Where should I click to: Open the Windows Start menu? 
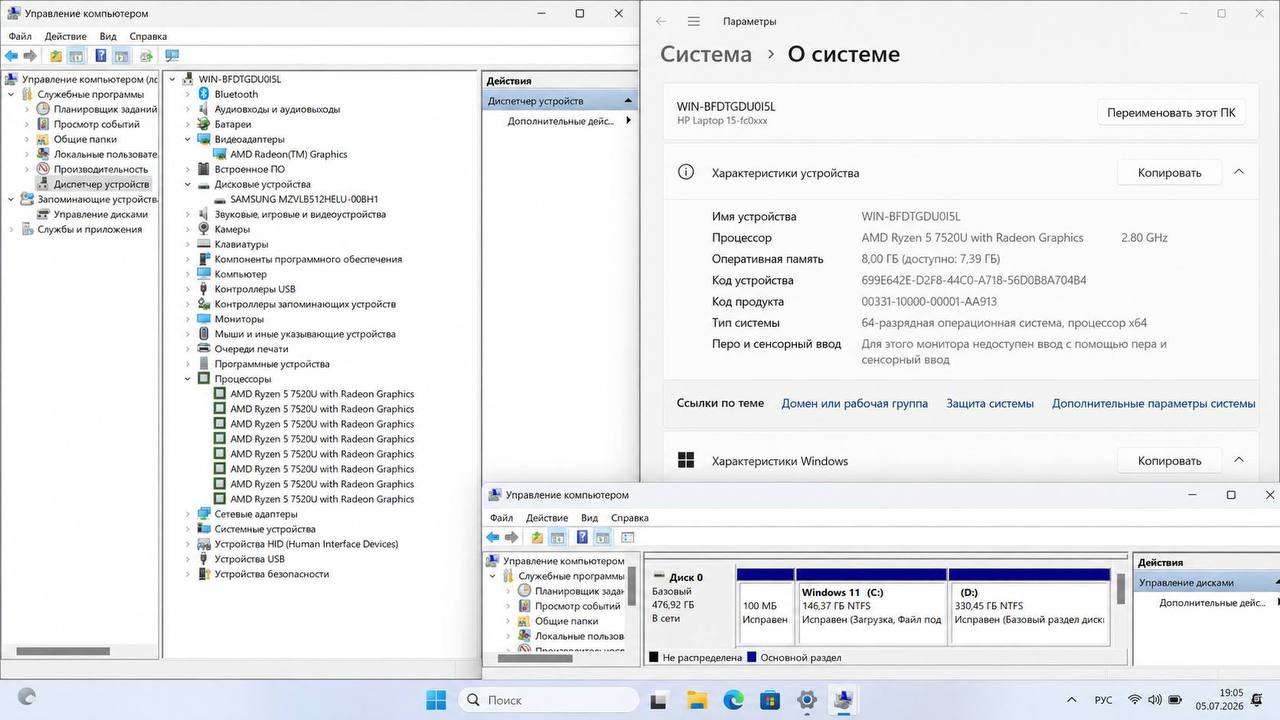point(437,700)
